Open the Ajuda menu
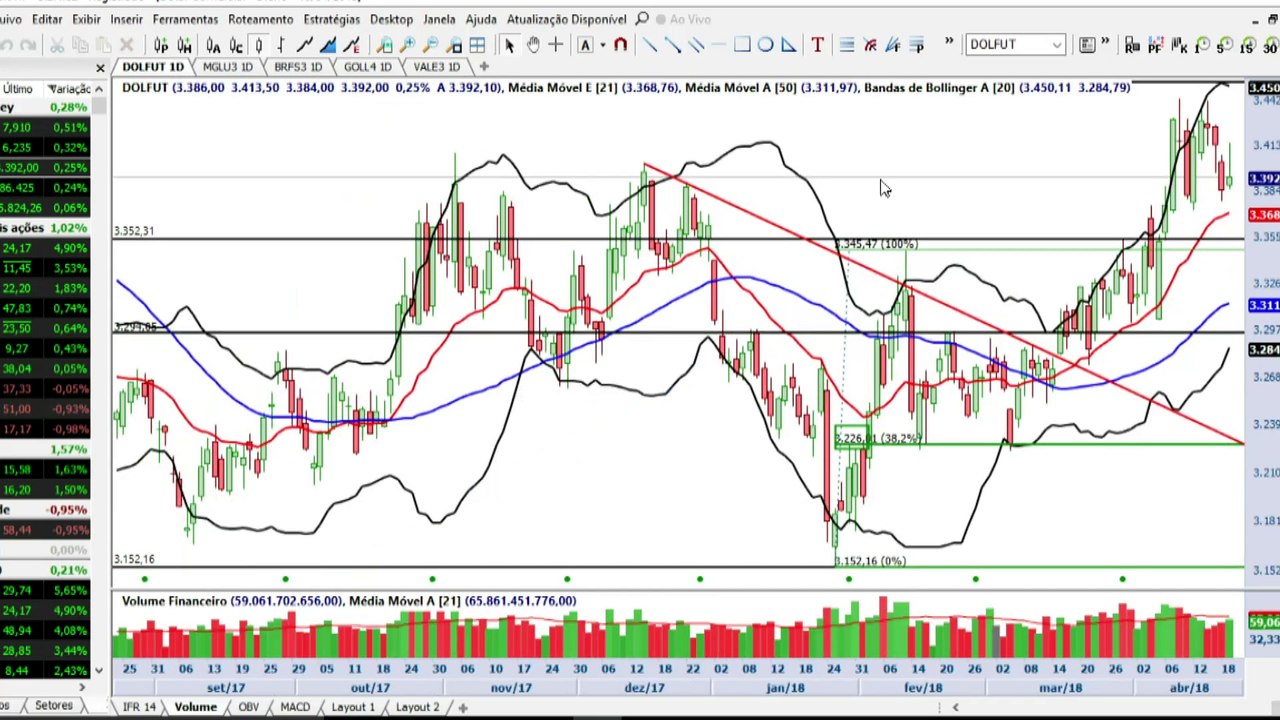This screenshot has width=1280, height=720. [481, 19]
